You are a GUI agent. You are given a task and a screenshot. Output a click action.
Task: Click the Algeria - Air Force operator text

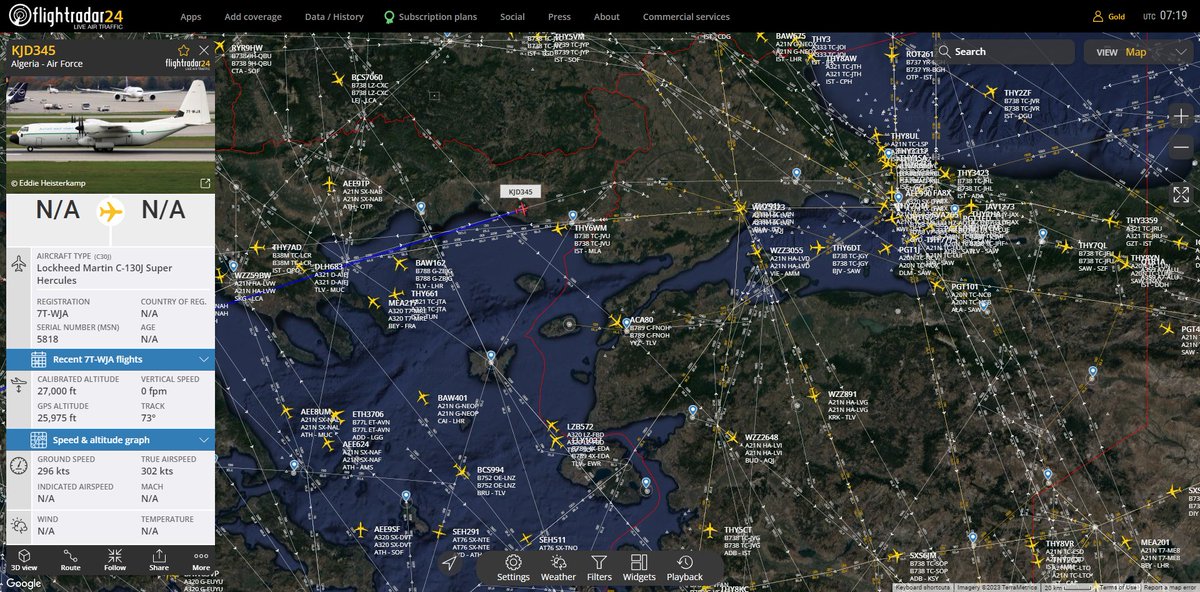pos(47,63)
